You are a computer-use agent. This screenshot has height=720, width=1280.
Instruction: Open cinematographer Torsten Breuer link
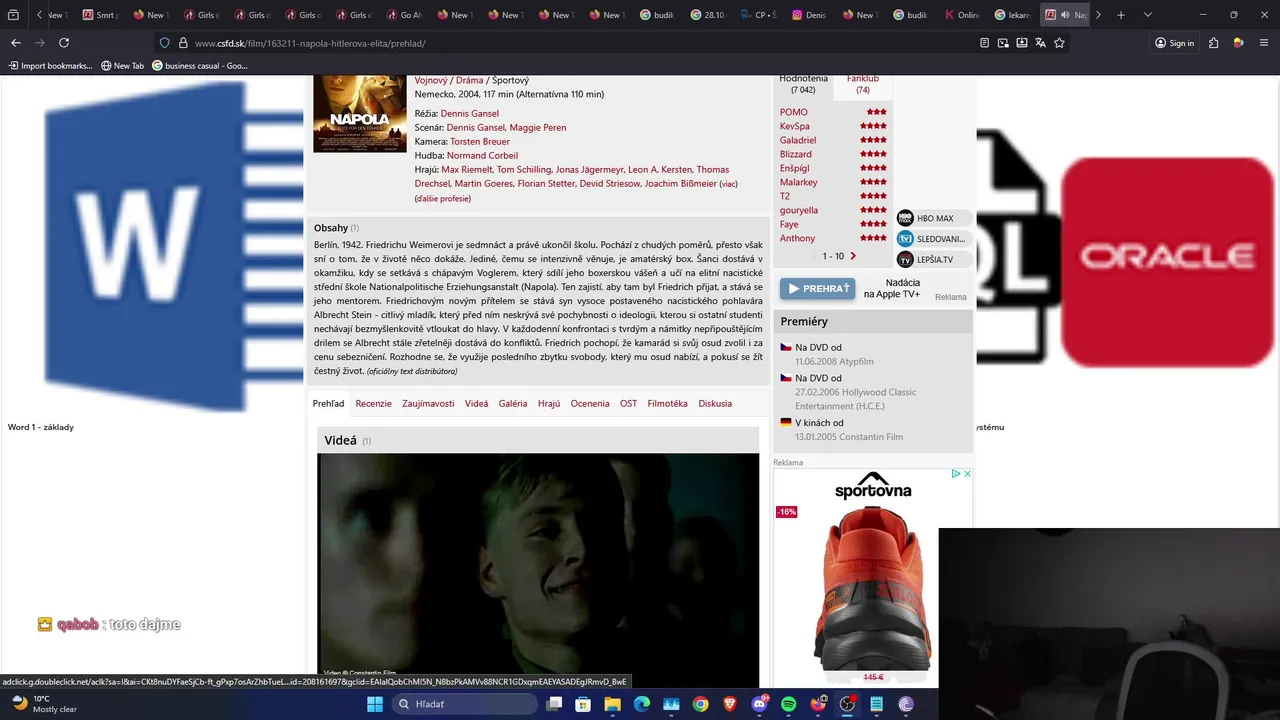point(480,141)
